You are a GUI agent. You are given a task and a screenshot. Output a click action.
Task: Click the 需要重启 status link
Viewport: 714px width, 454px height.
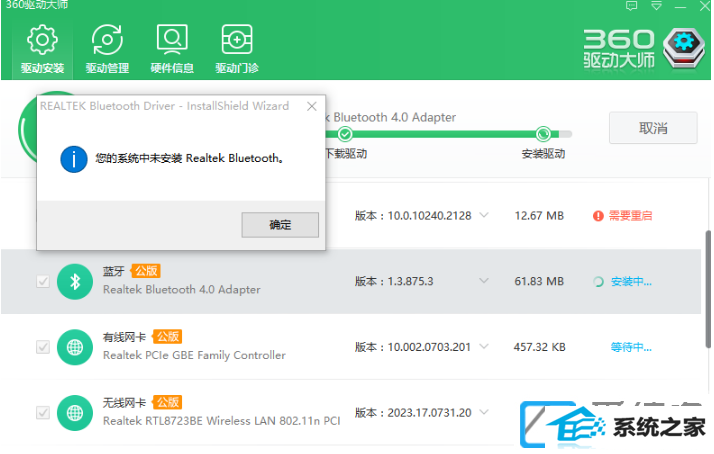[x=631, y=215]
